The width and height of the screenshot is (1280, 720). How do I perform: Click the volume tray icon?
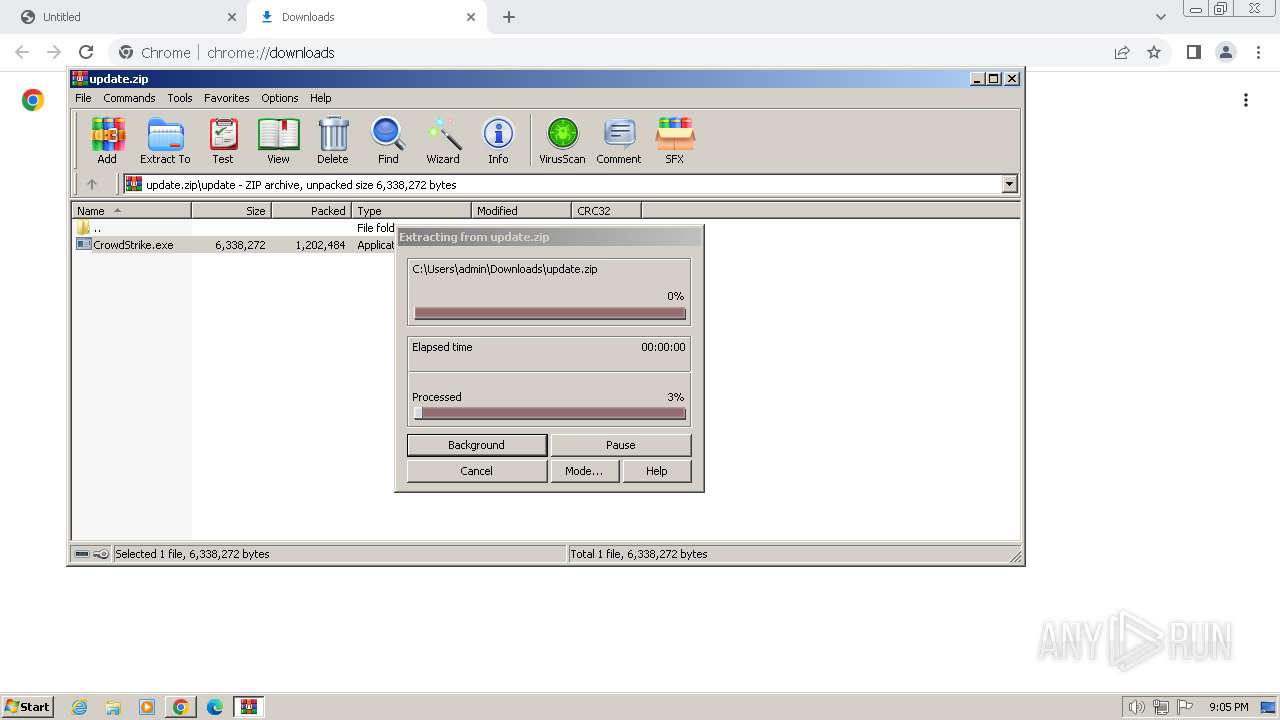coord(1137,707)
